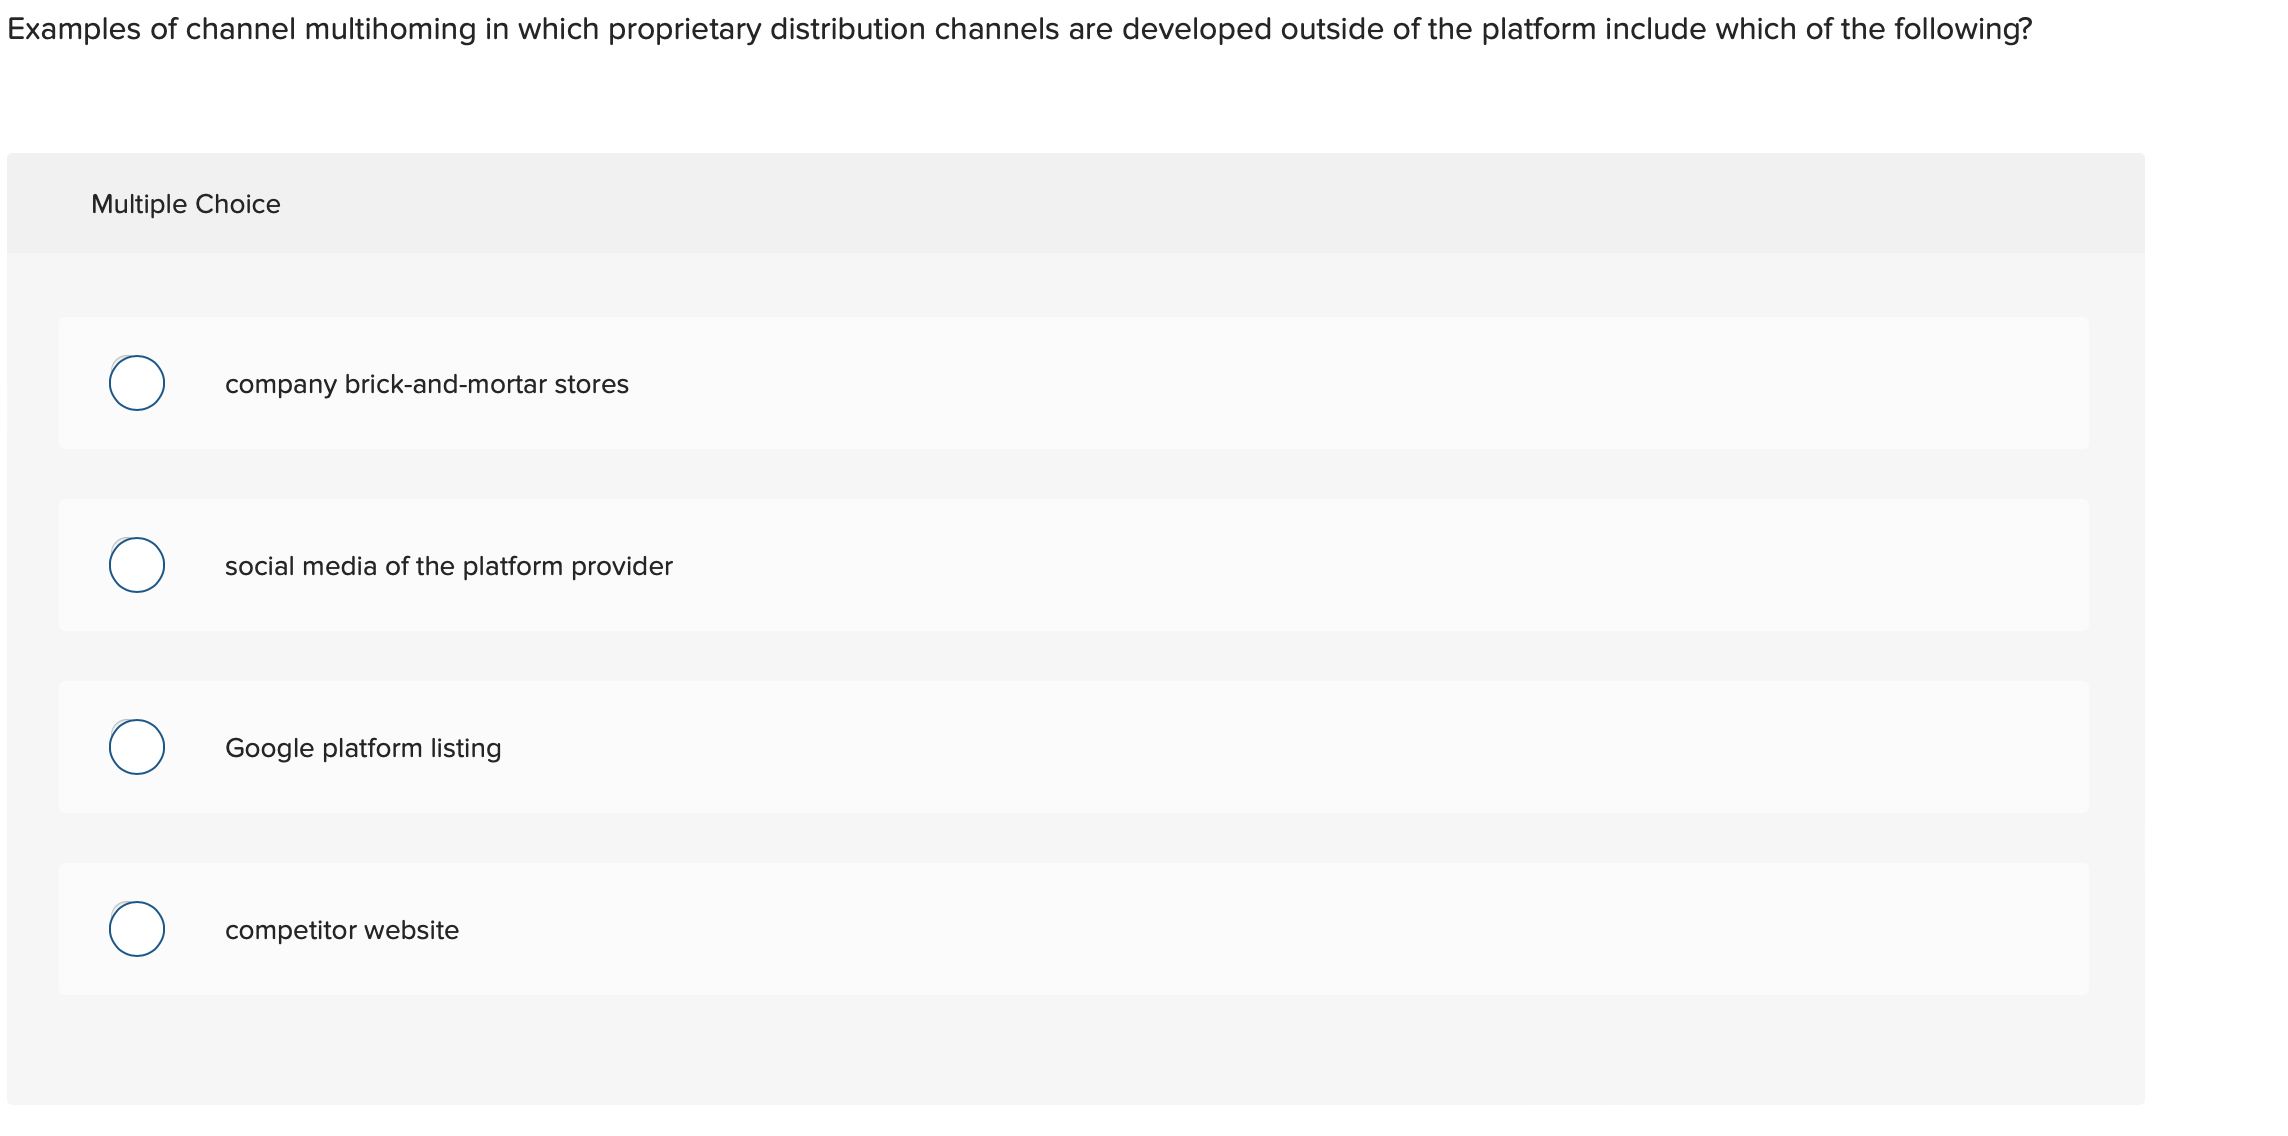Select the radio button for Google platform listing
The image size is (2288, 1136).
(137, 747)
